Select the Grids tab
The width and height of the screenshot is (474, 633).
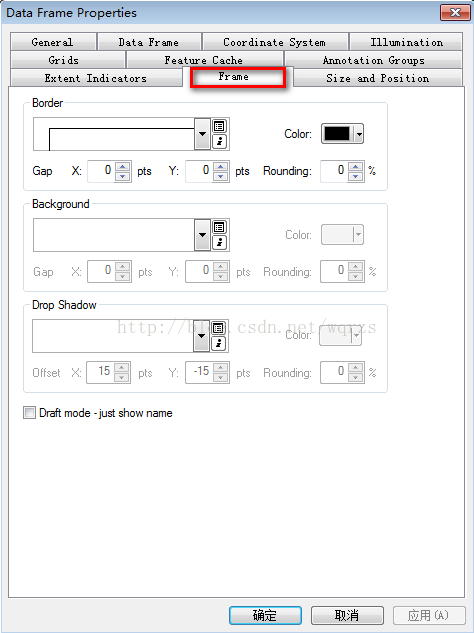click(67, 60)
